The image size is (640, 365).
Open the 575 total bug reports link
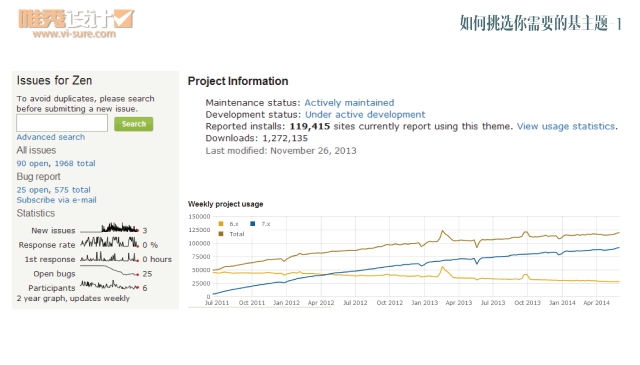73,190
